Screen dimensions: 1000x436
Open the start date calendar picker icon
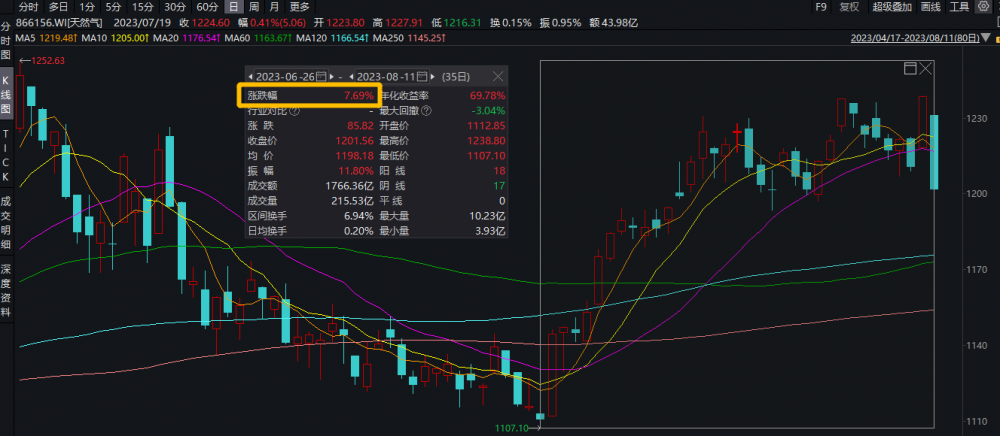tap(321, 76)
